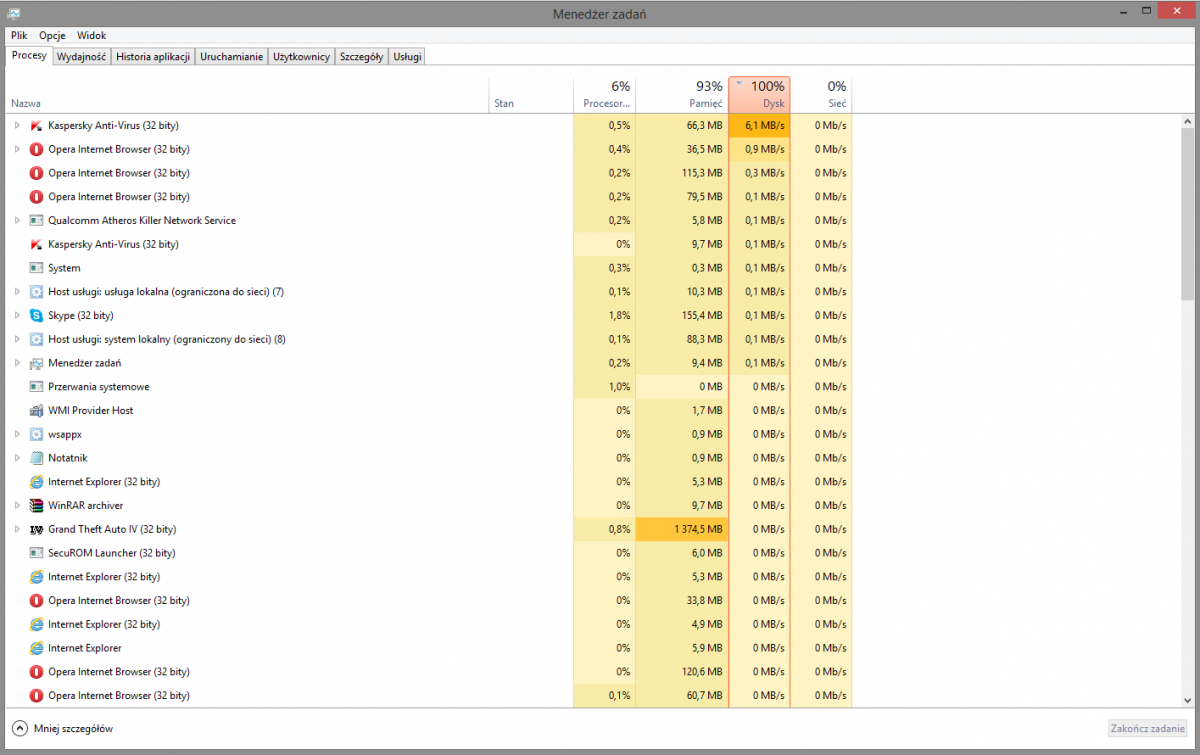Click the Skype icon
This screenshot has height=755, width=1200.
click(36, 315)
